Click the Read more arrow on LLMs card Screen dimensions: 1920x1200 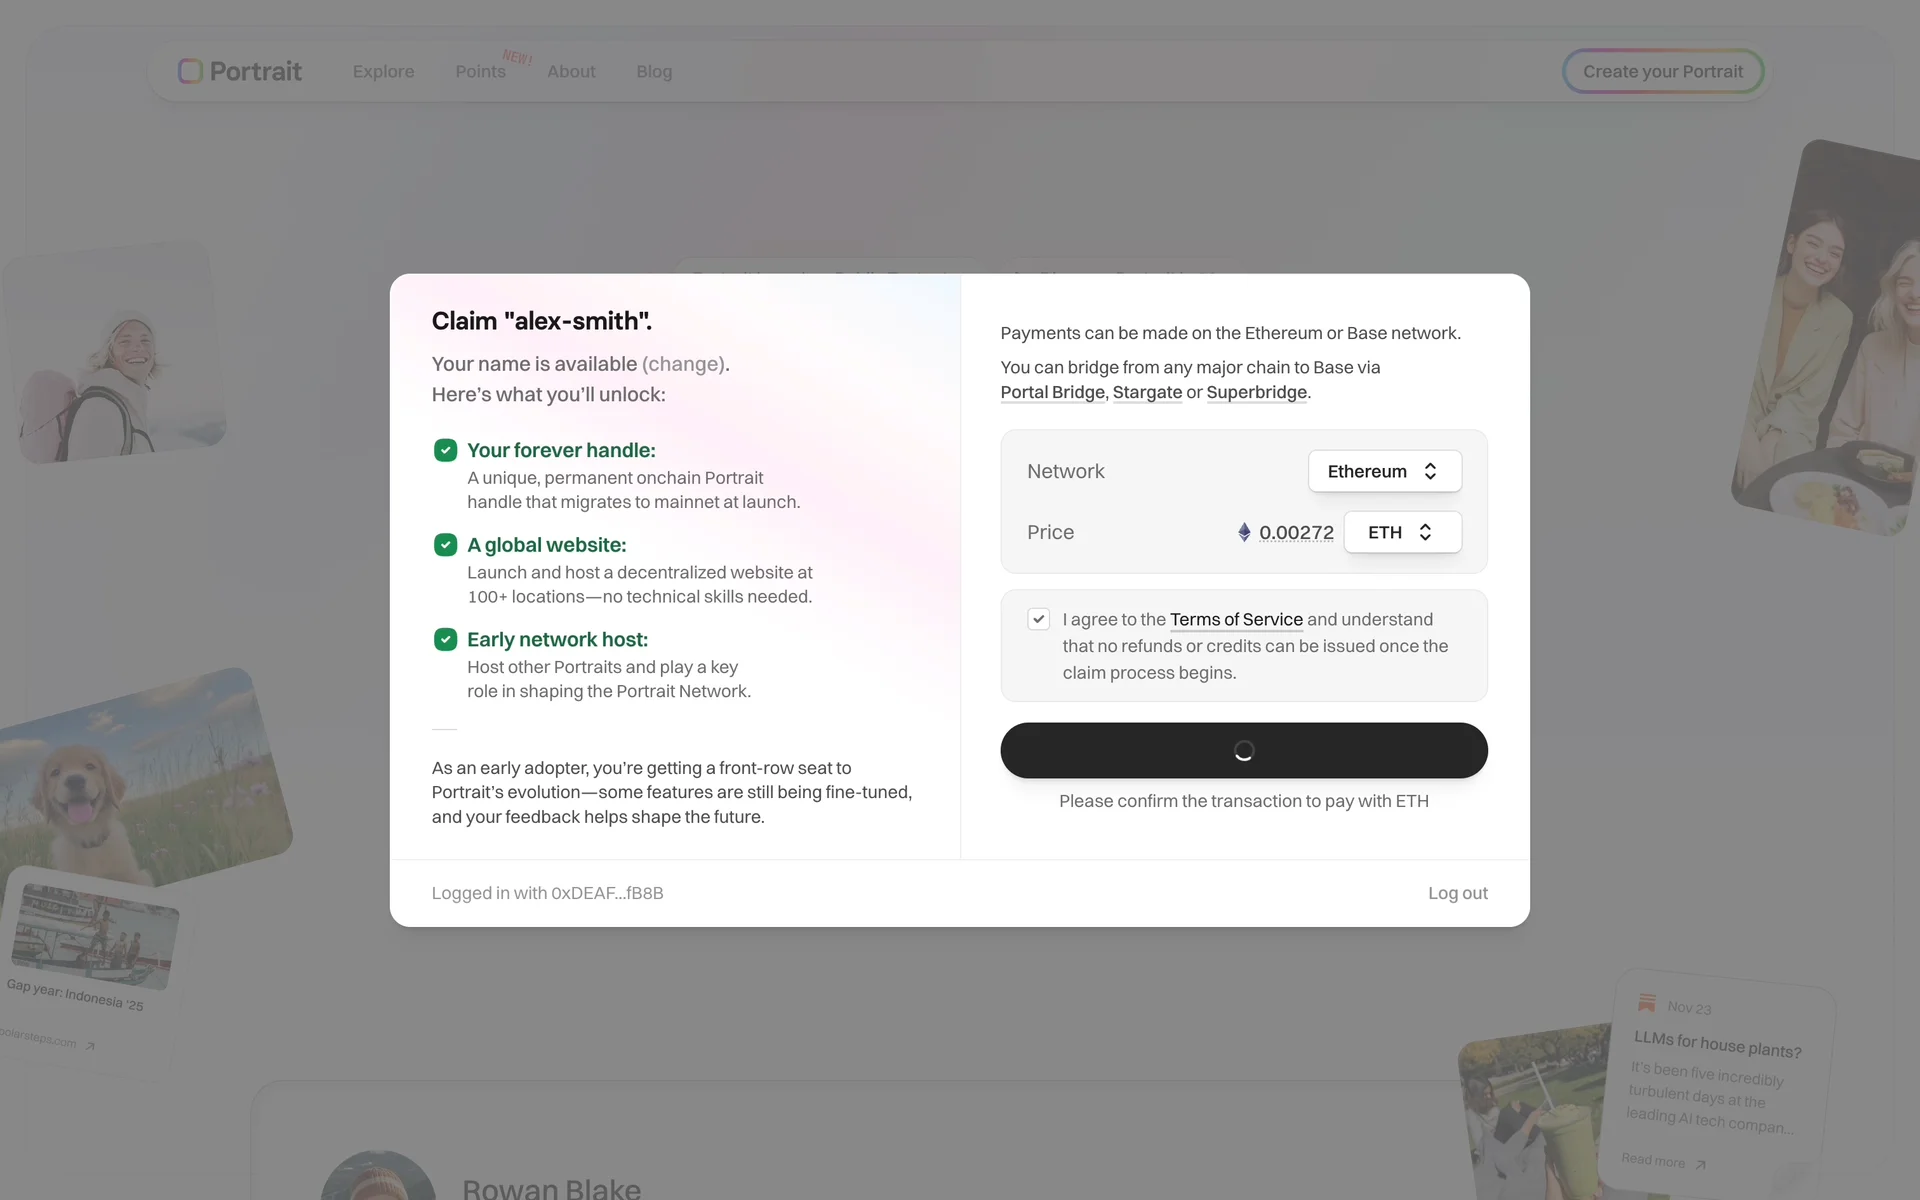click(x=1700, y=1165)
